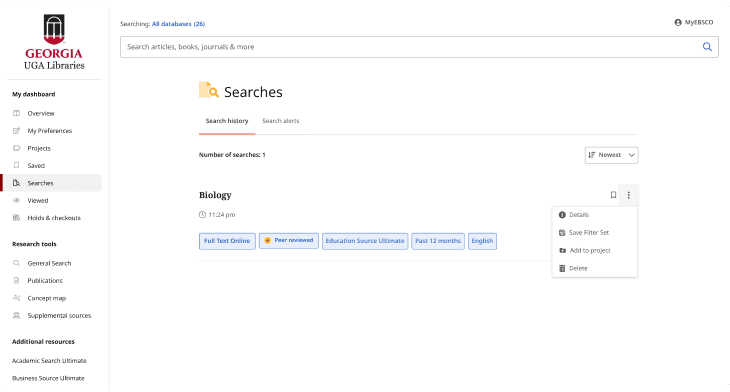
Task: Select Searches in the sidebar
Action: (x=40, y=183)
